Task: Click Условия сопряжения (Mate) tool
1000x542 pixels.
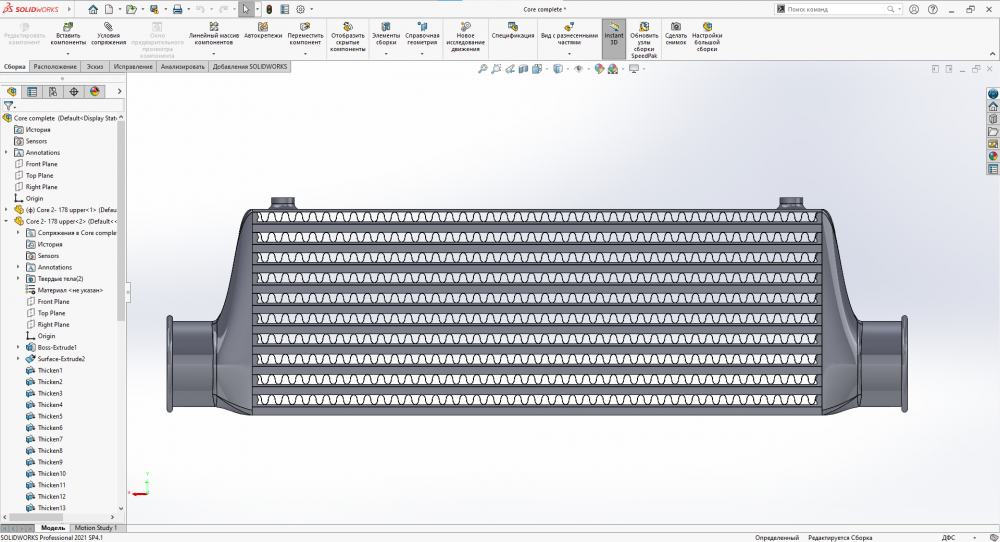Action: click(x=108, y=35)
